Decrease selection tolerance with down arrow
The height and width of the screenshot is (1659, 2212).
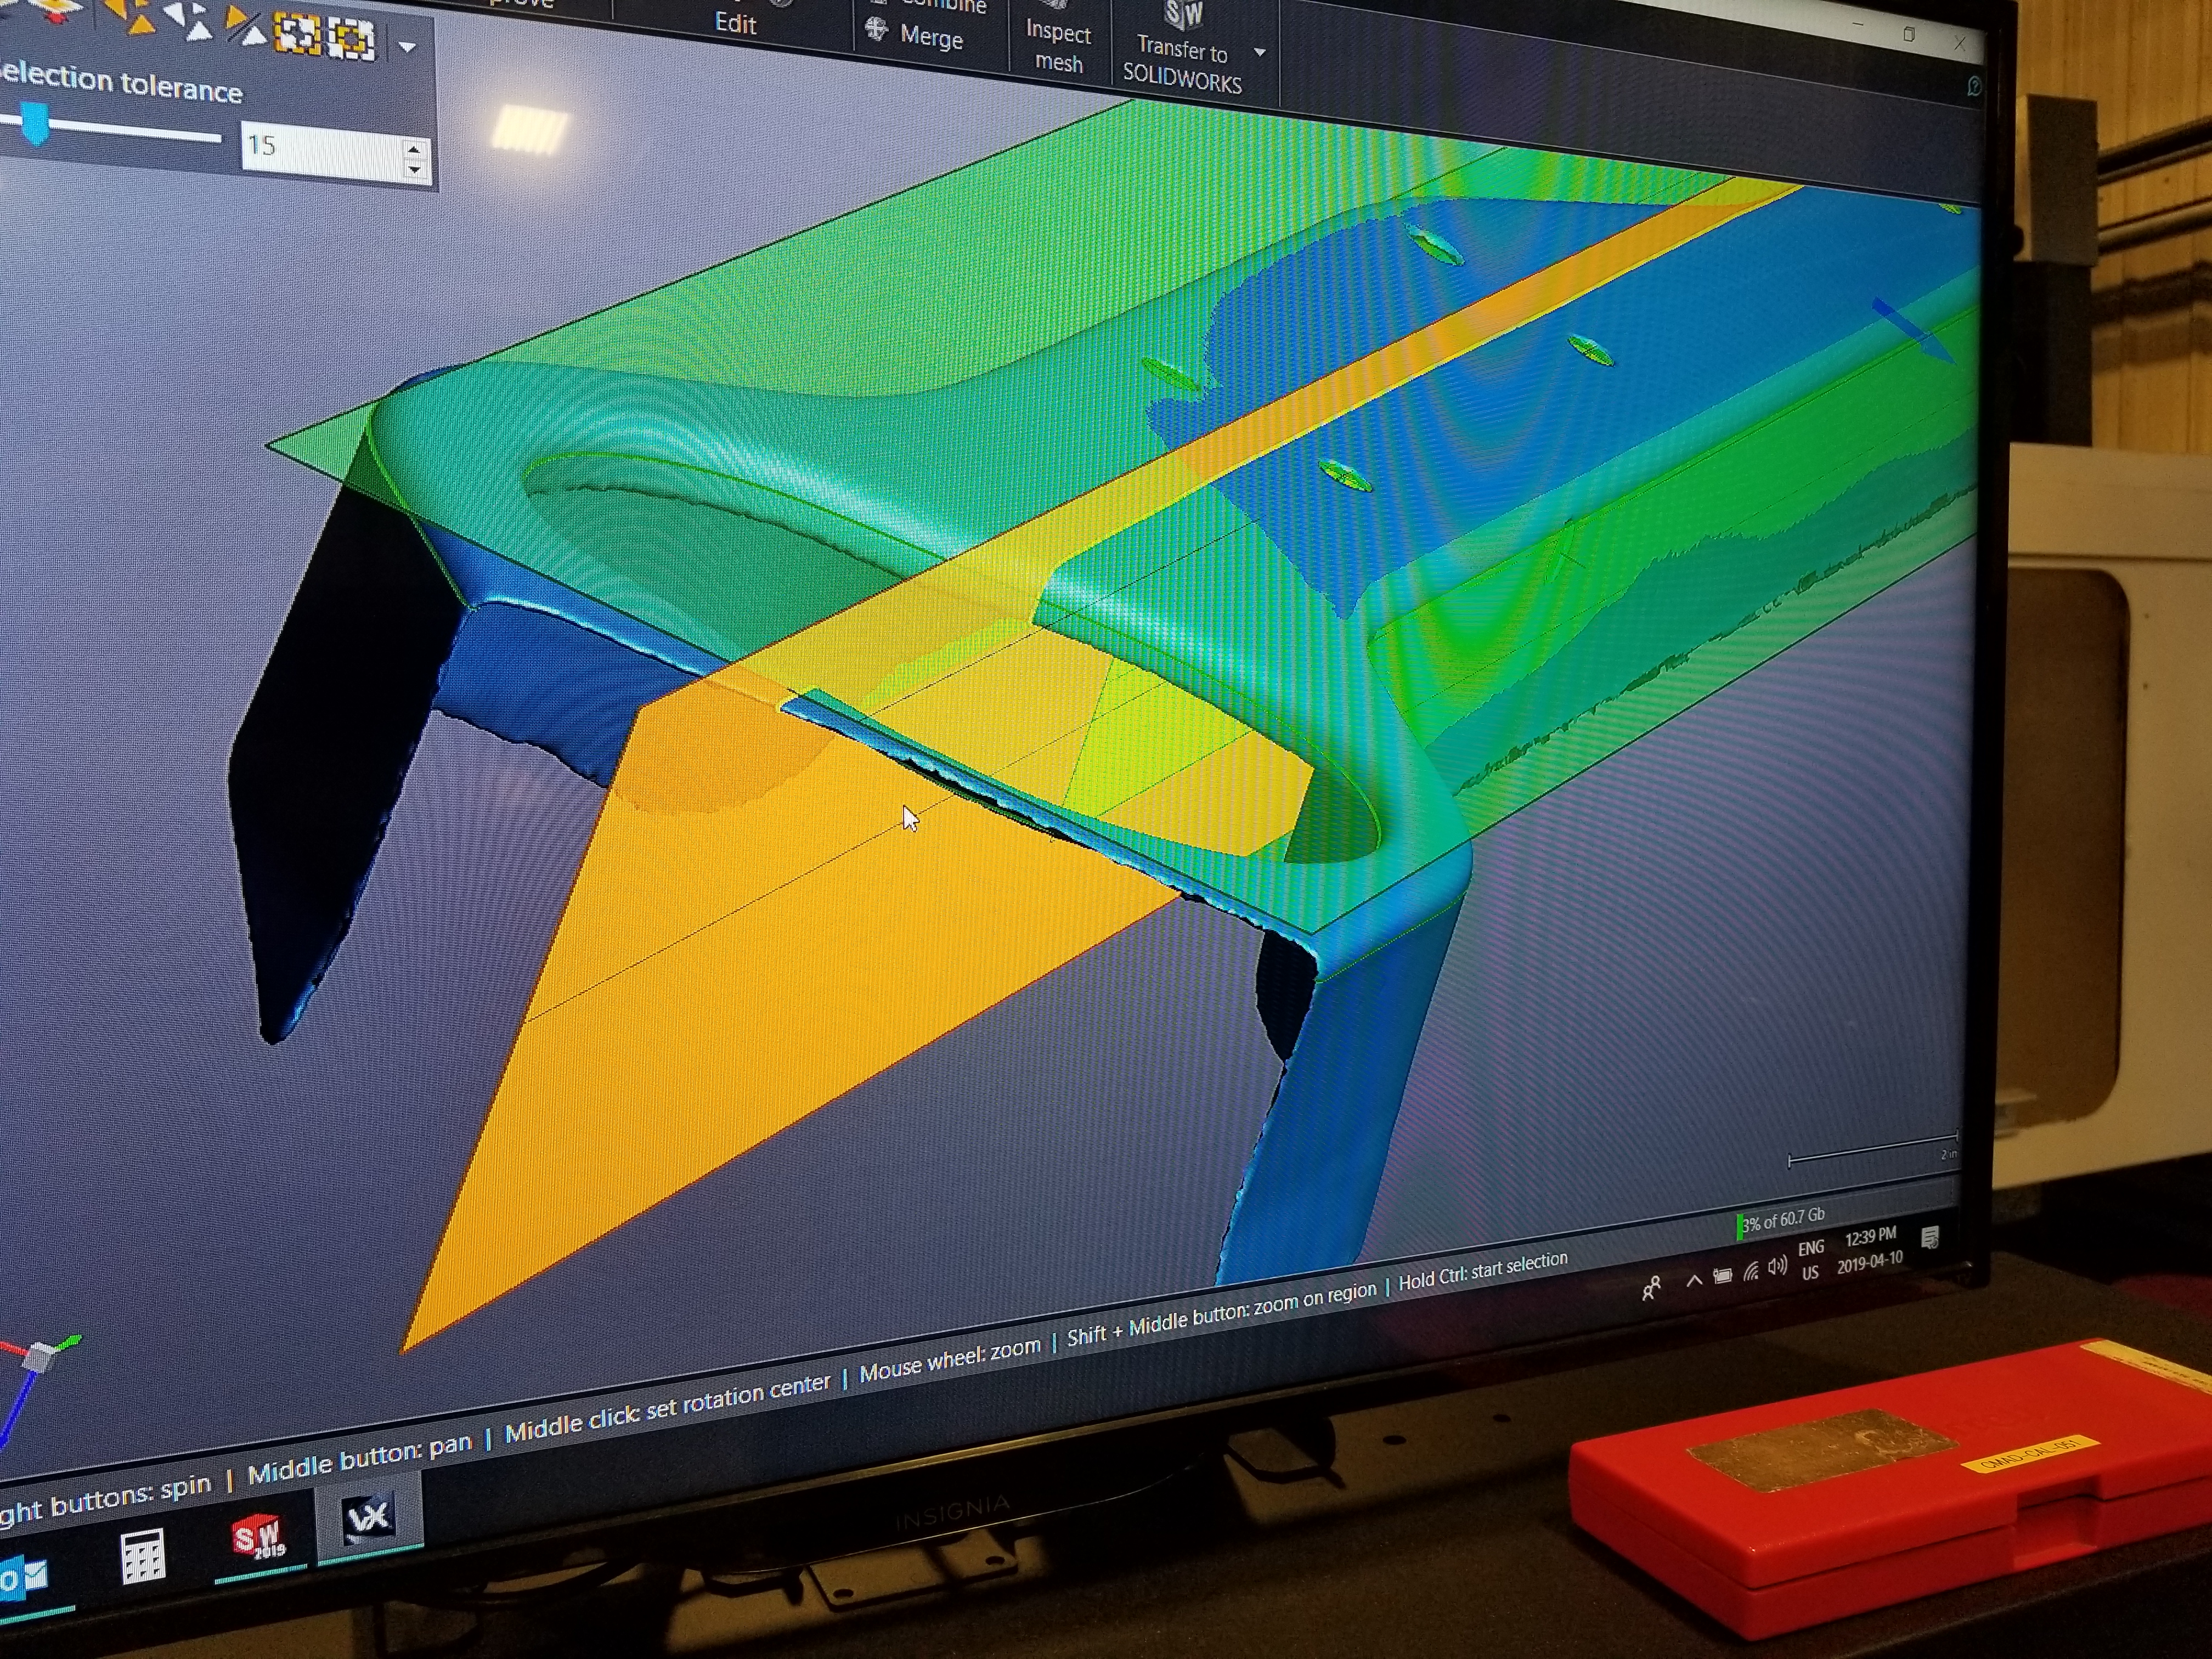click(415, 170)
